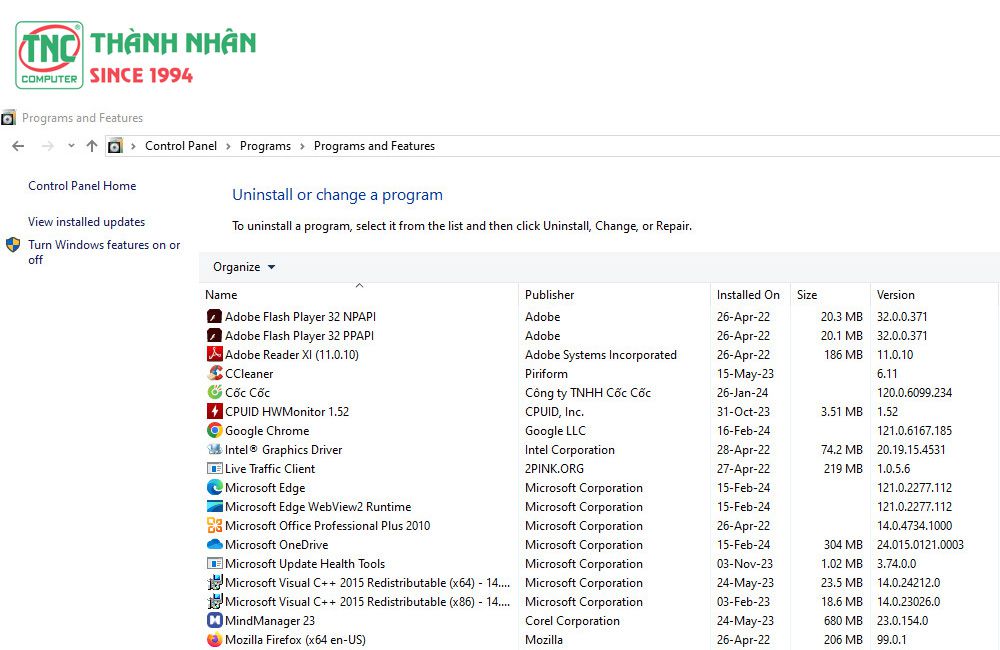This screenshot has width=1000, height=650.
Task: Sort list by Publisher column header
Action: click(x=550, y=295)
